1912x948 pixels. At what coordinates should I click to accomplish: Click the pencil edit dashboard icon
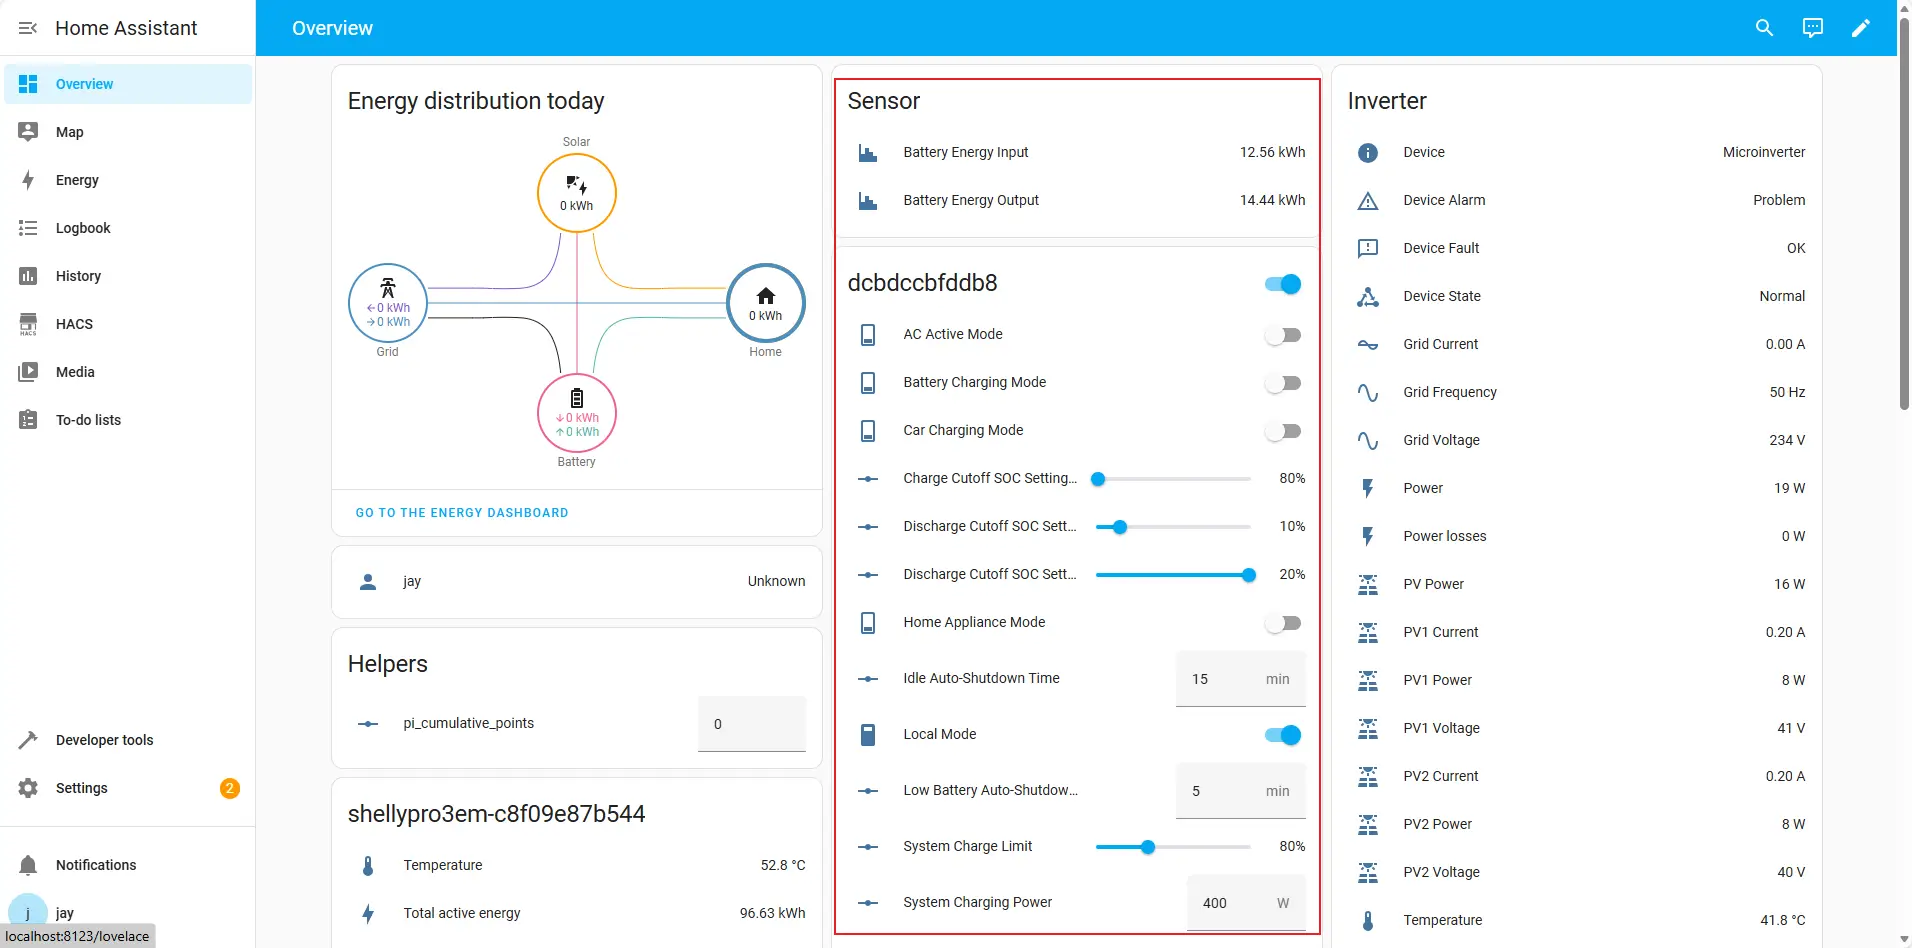pos(1860,28)
